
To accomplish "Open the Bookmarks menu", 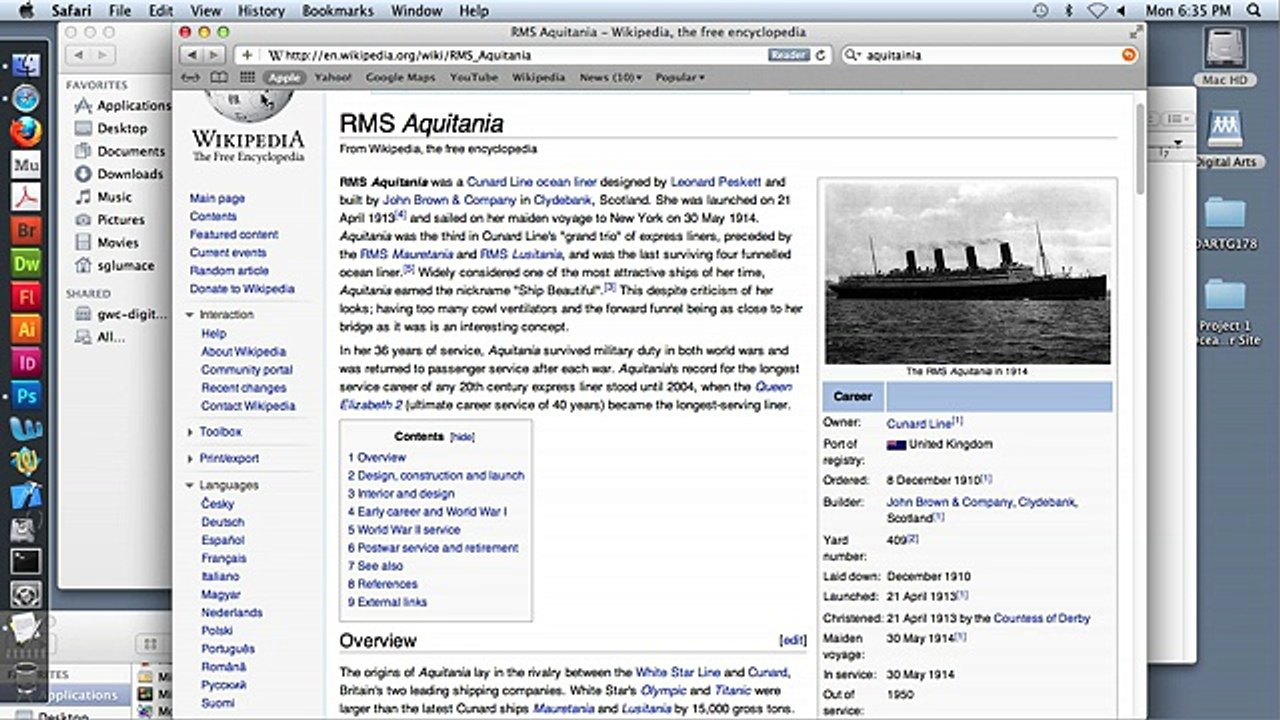I will (x=339, y=11).
